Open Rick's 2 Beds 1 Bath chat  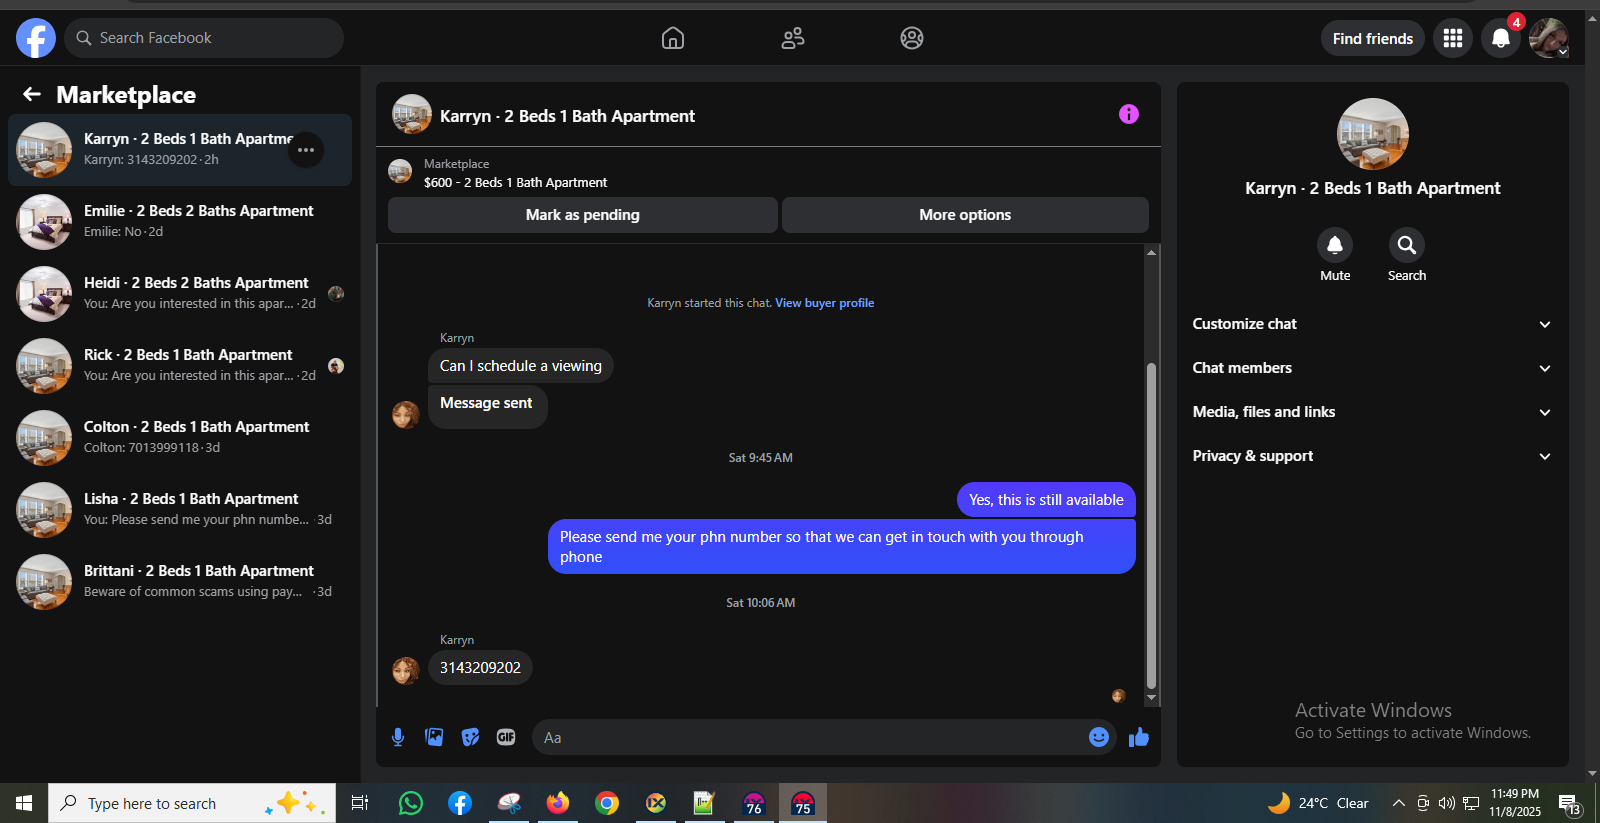180,366
